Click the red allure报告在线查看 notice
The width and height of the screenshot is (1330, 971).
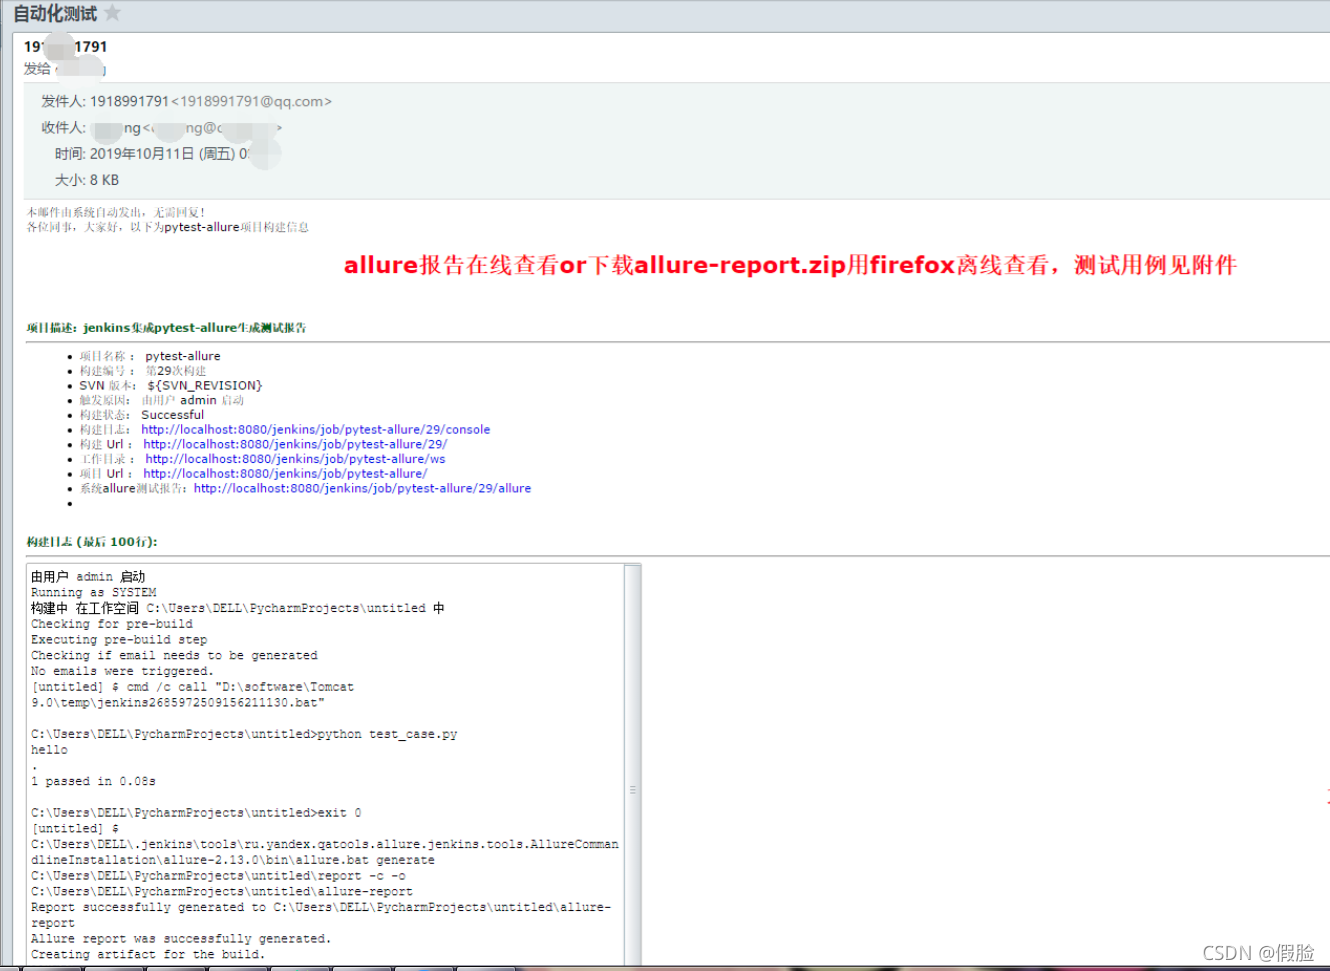pyautogui.click(x=790, y=265)
